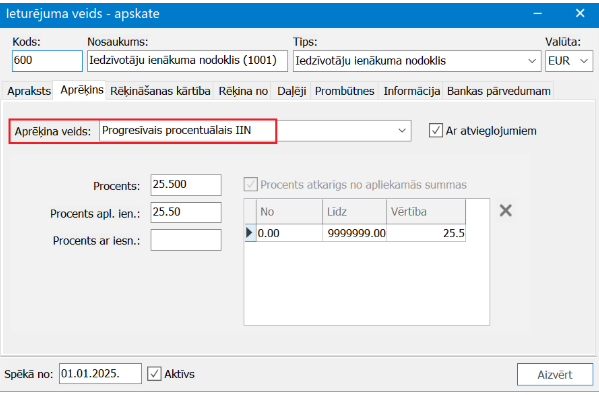Viewport: 599px width, 395px height.
Task: Open the Rēķināšanas kārtība tab
Action: (x=160, y=91)
